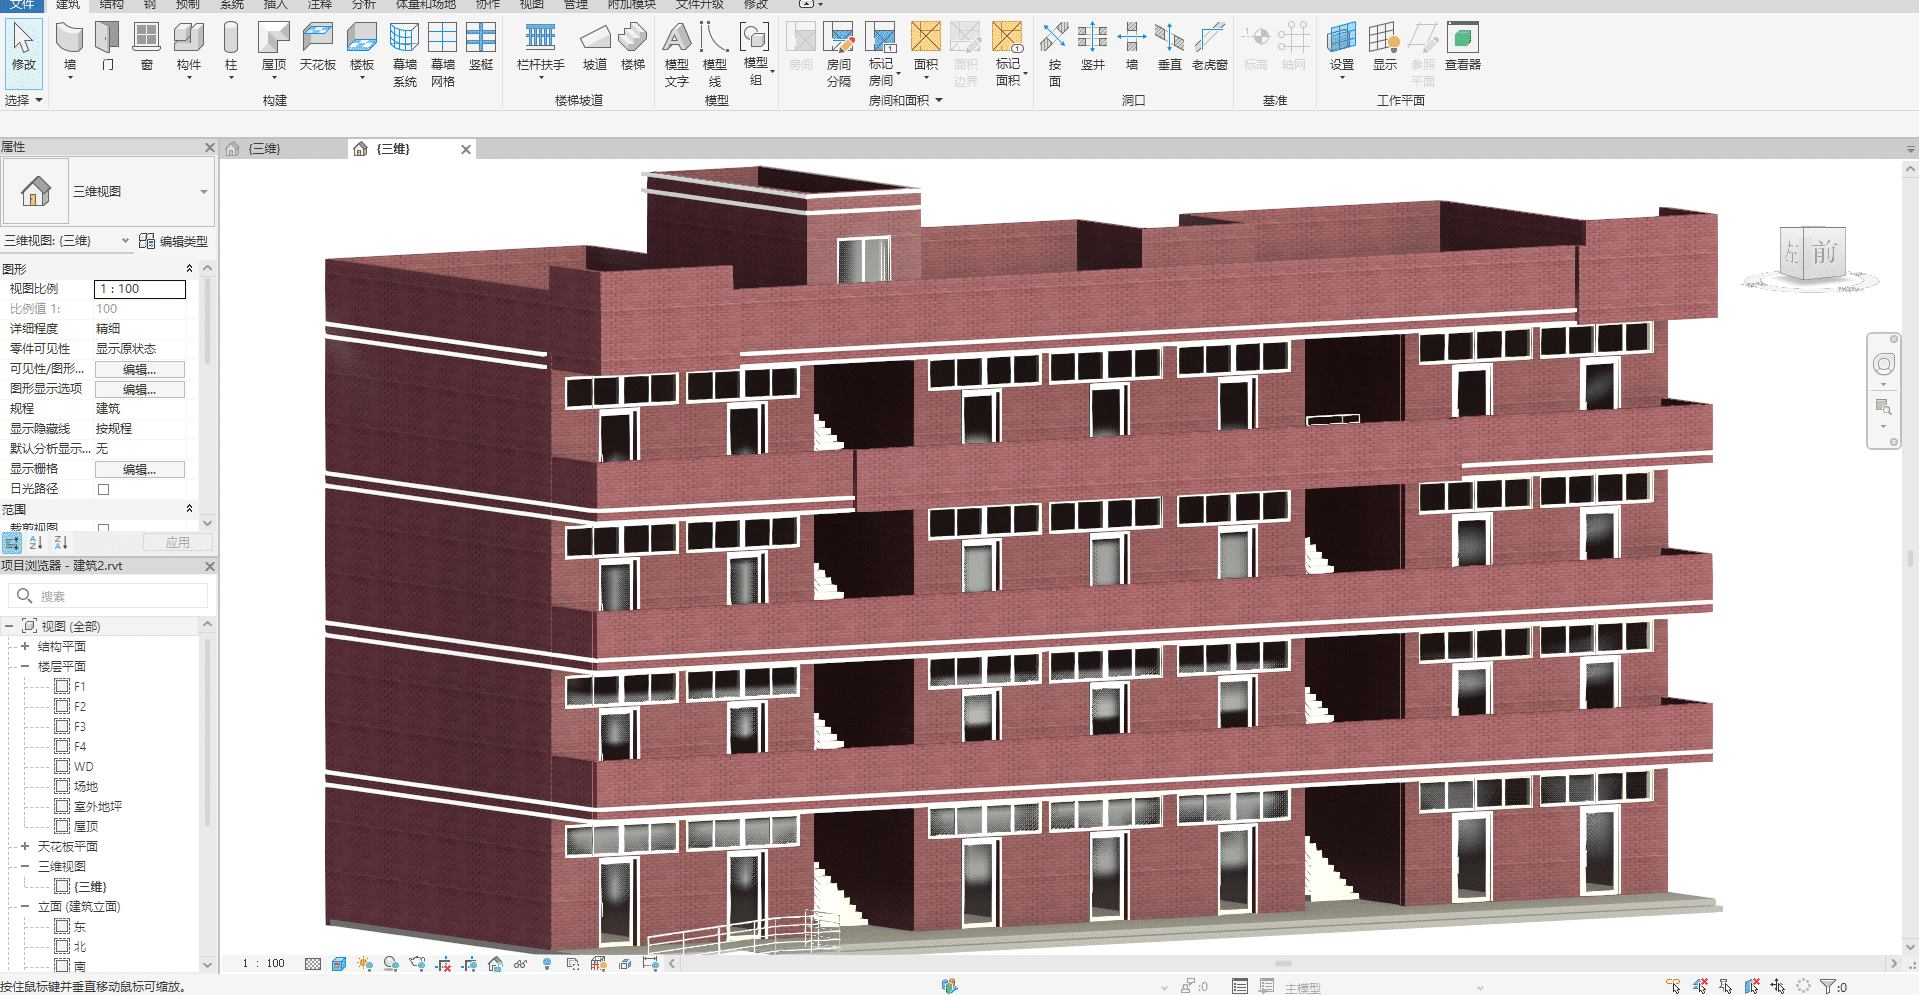Click the View Scale (视图比例) input field

coord(139,289)
